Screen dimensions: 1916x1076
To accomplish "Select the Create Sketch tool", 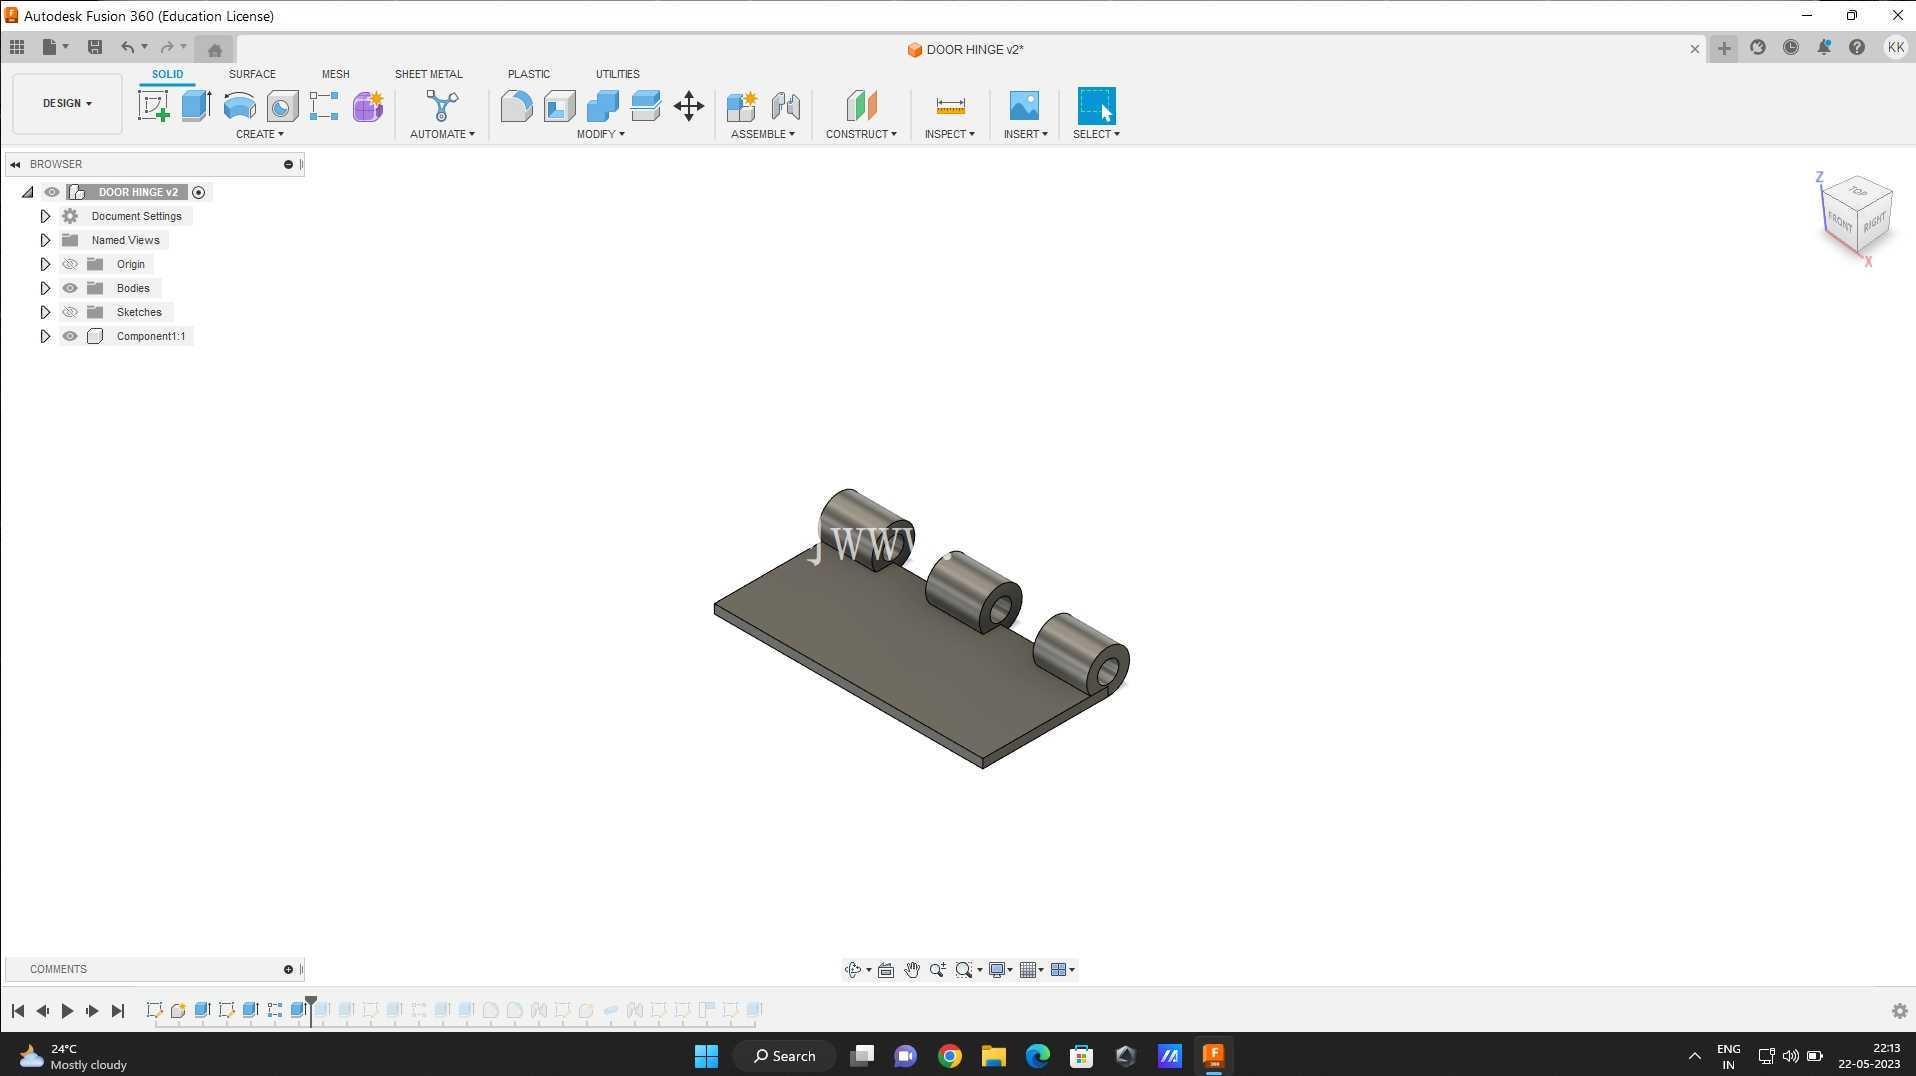I will pyautogui.click(x=153, y=106).
